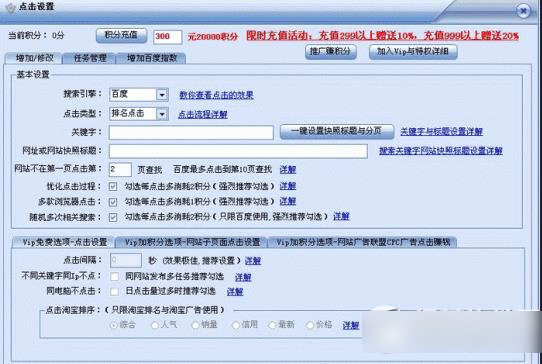Open 详解 link for 多款浏览器点击
Viewport: 542px width, 364px height.
tap(288, 201)
